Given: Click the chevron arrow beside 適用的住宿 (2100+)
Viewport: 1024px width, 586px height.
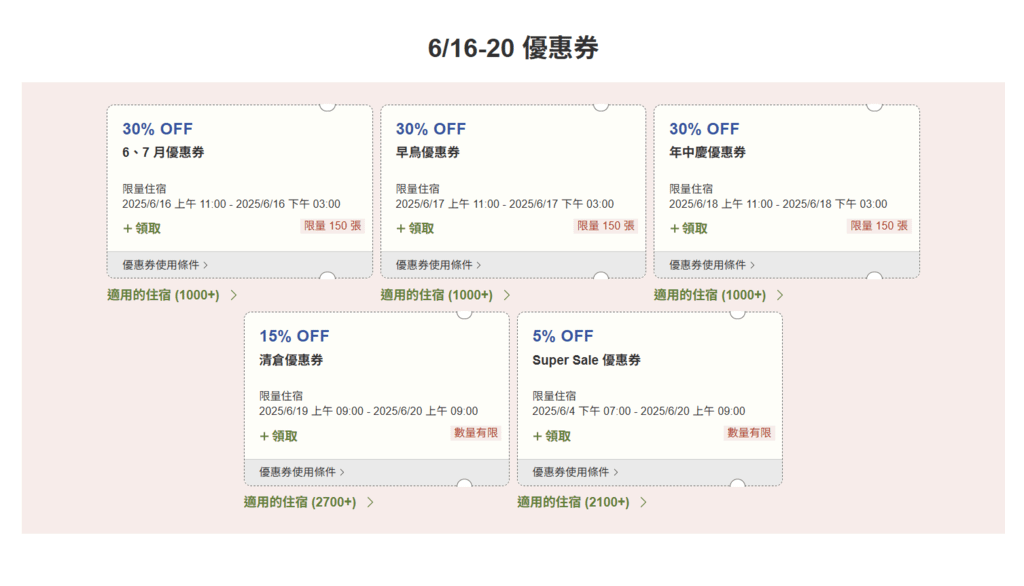Looking at the screenshot, I should pyautogui.click(x=643, y=502).
